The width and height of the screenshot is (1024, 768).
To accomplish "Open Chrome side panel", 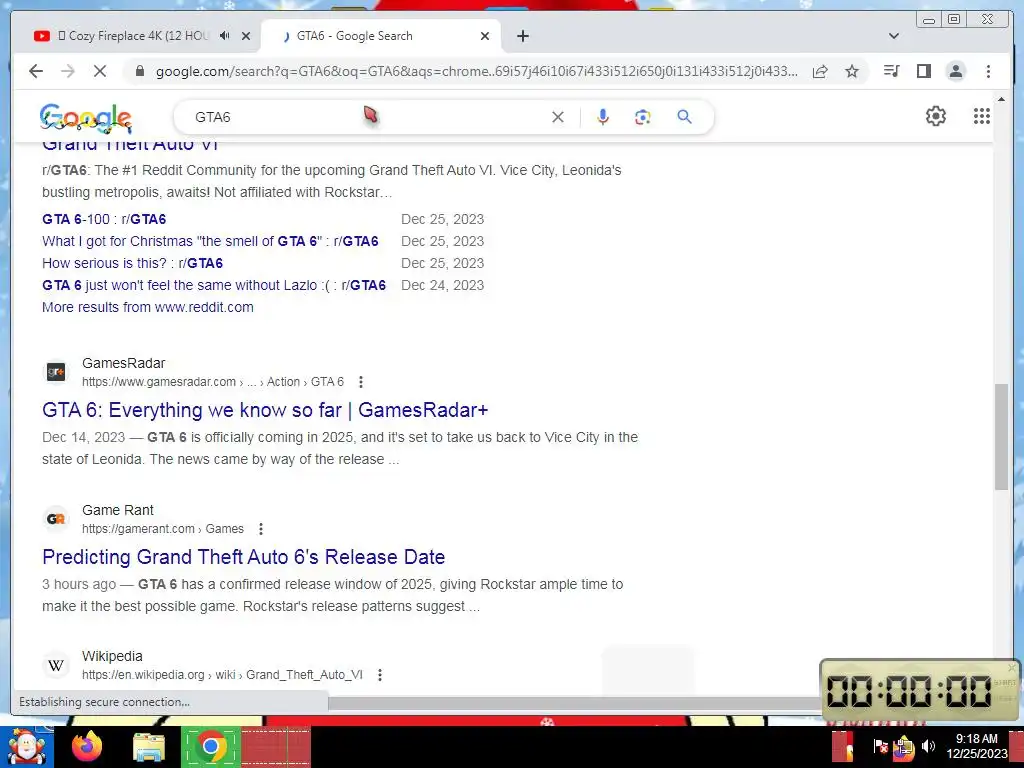I will (x=923, y=71).
